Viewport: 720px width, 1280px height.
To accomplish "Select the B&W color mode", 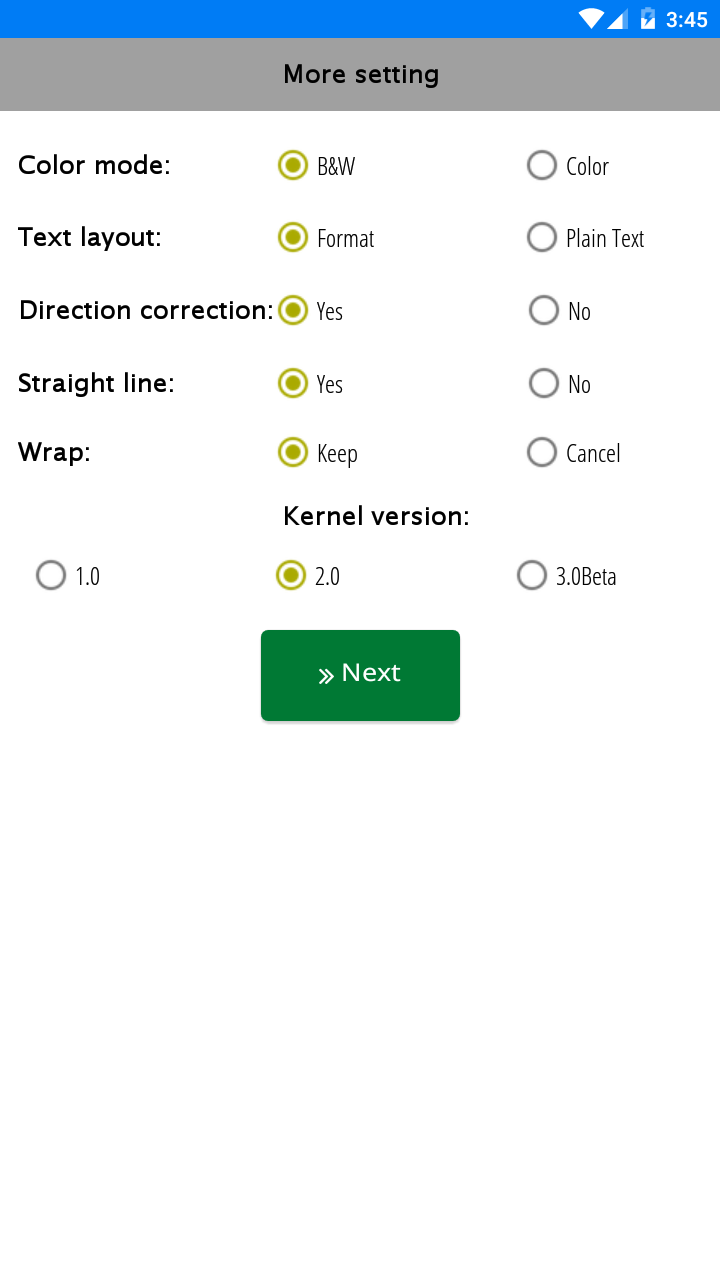I will (x=292, y=165).
